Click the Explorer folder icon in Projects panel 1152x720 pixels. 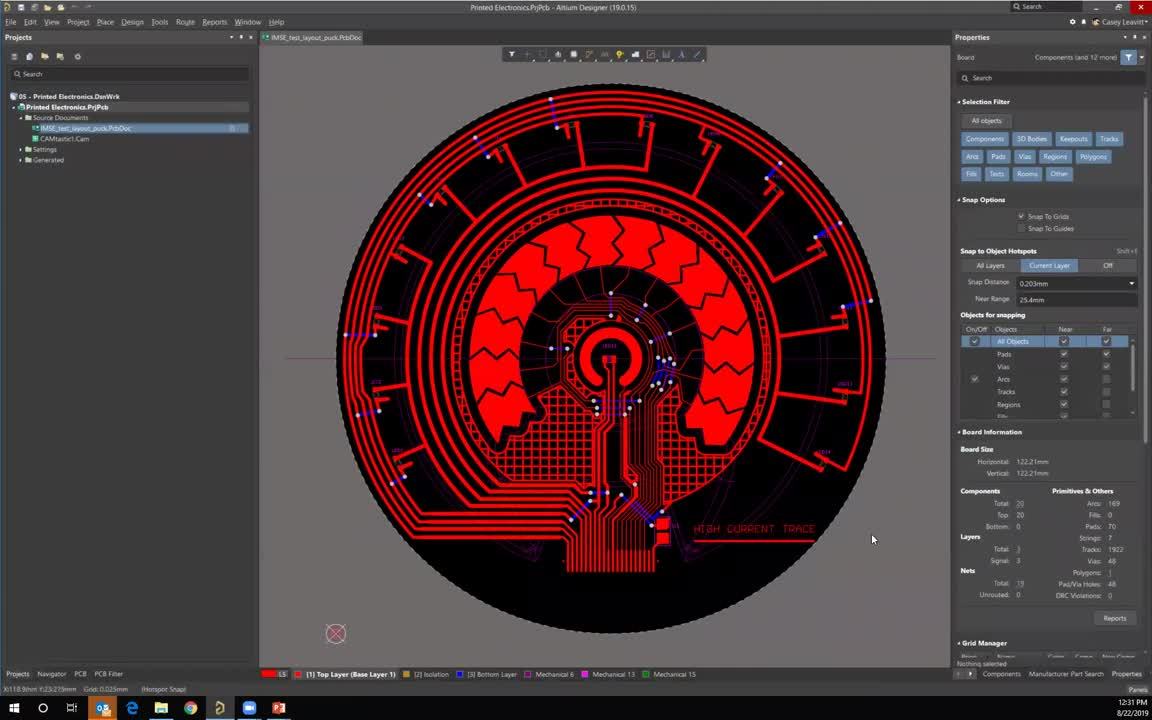44,56
